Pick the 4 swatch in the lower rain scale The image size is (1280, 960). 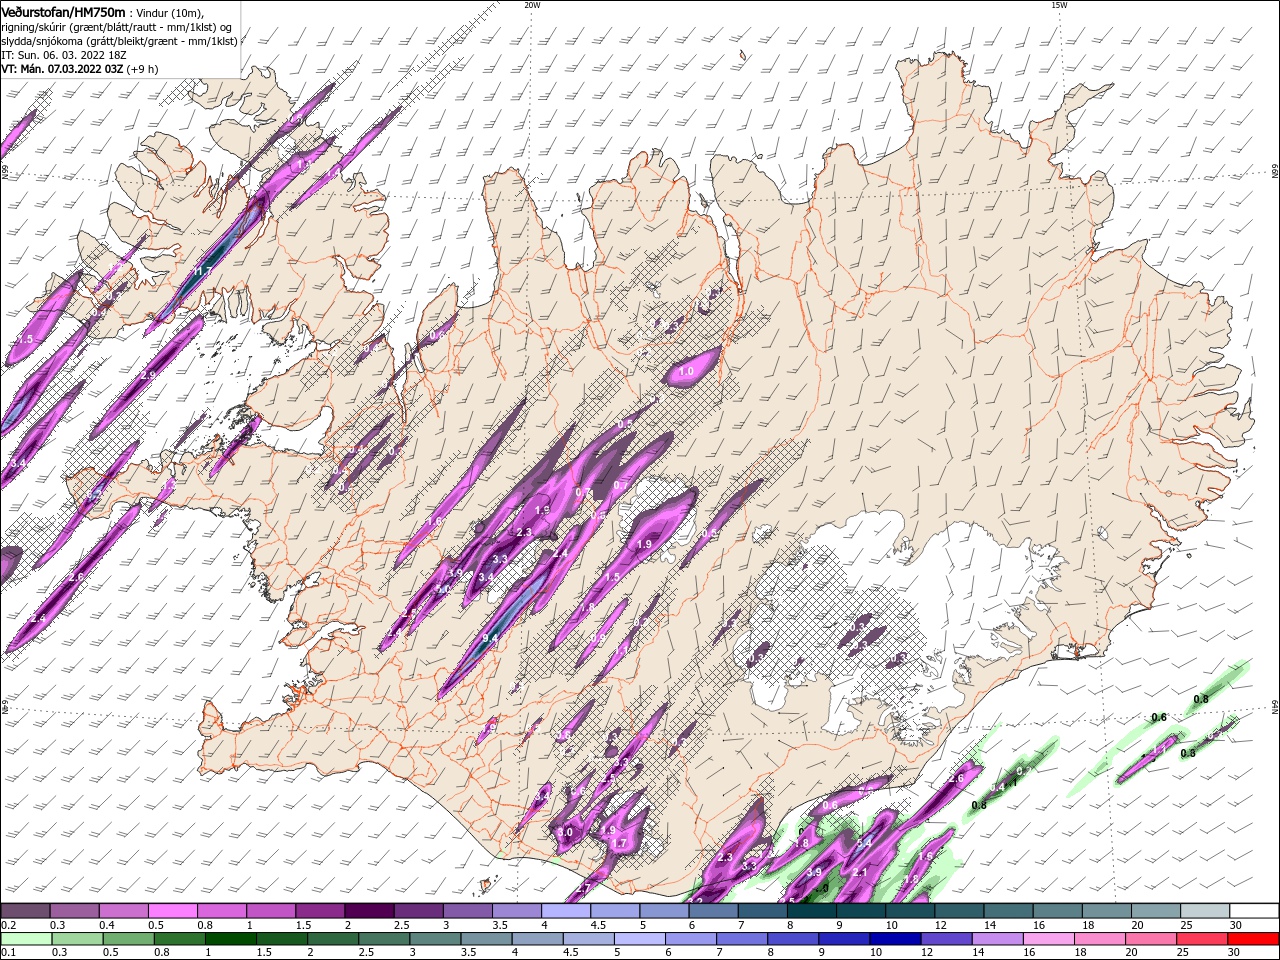[536, 939]
